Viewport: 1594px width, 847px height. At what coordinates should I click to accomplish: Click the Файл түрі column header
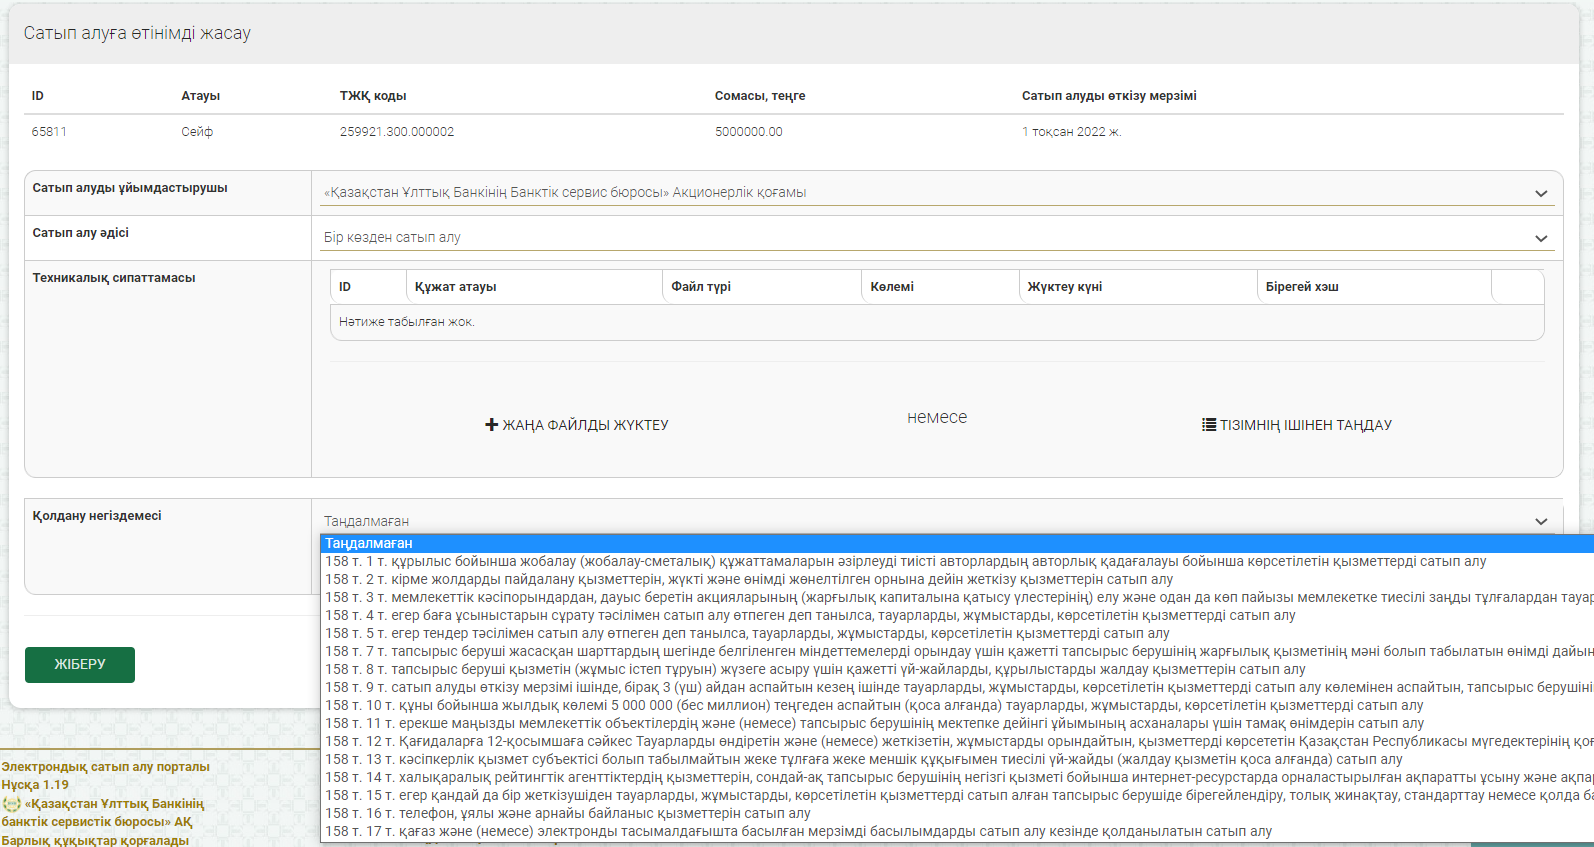coord(701,287)
